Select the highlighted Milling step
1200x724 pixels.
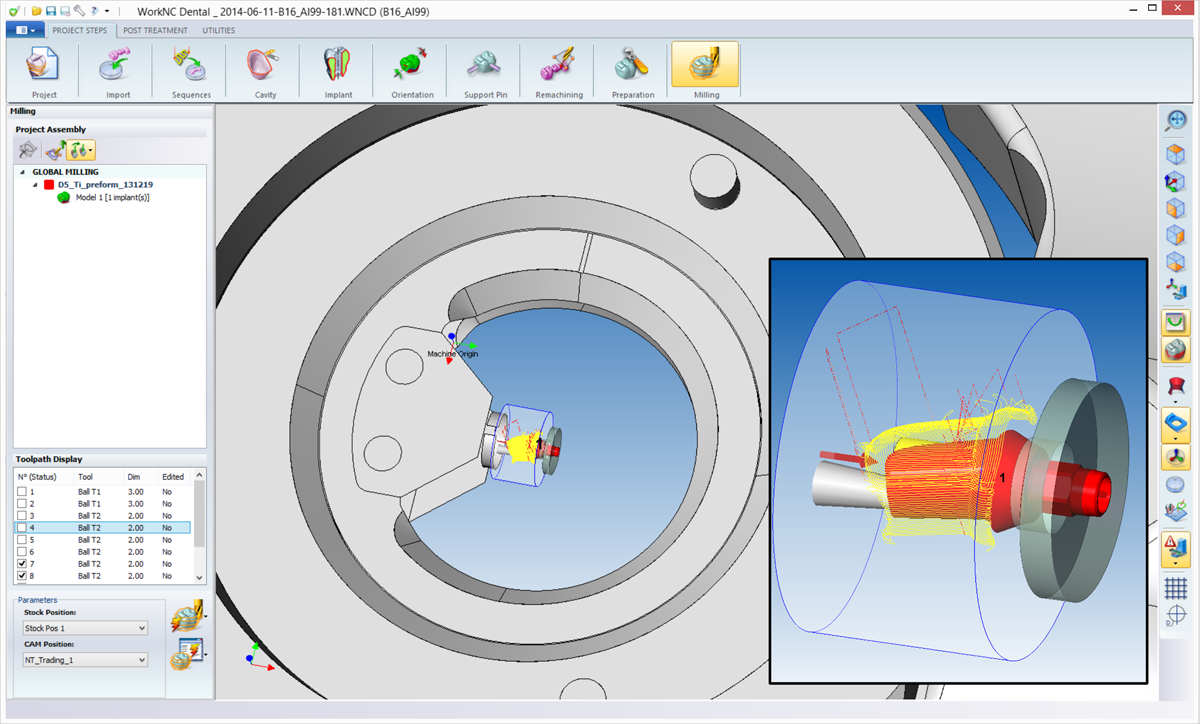[706, 72]
